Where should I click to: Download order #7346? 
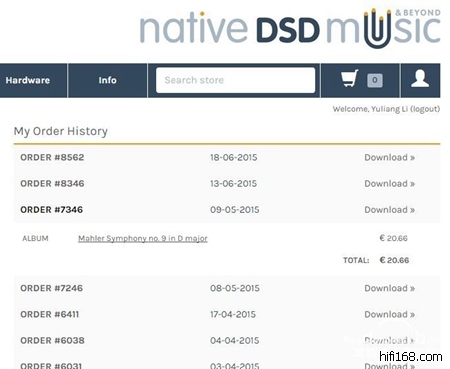coord(389,210)
